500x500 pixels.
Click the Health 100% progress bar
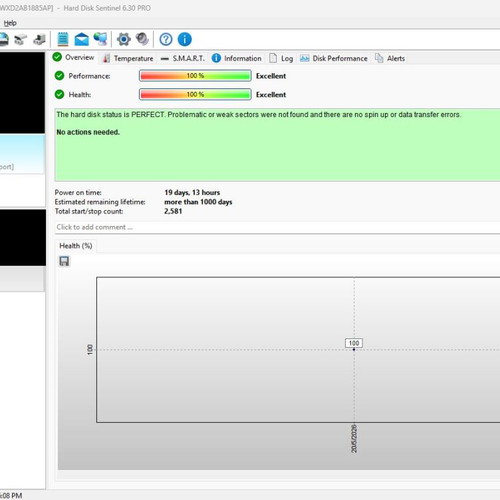[x=195, y=95]
